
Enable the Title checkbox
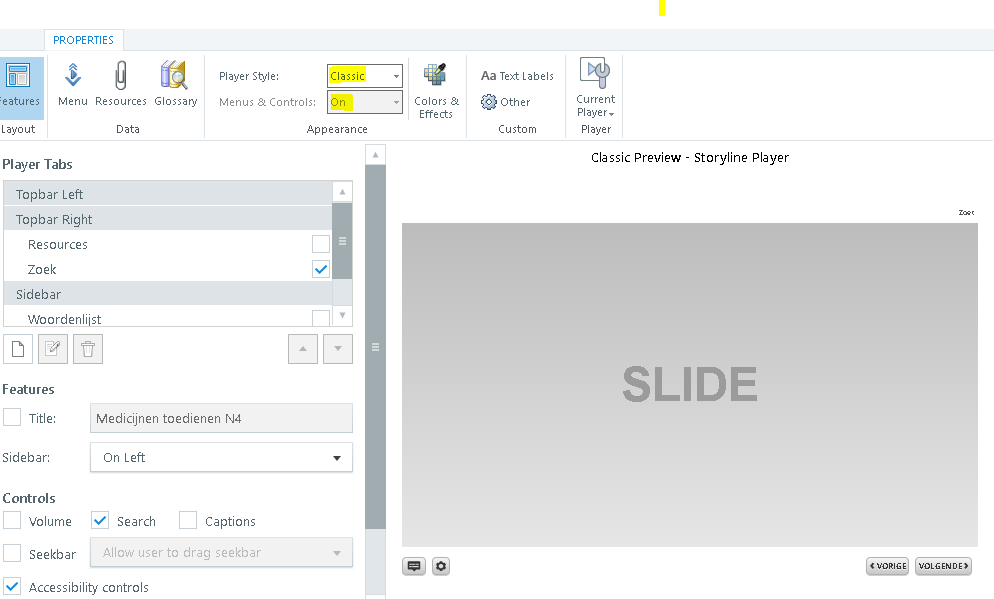pos(12,417)
